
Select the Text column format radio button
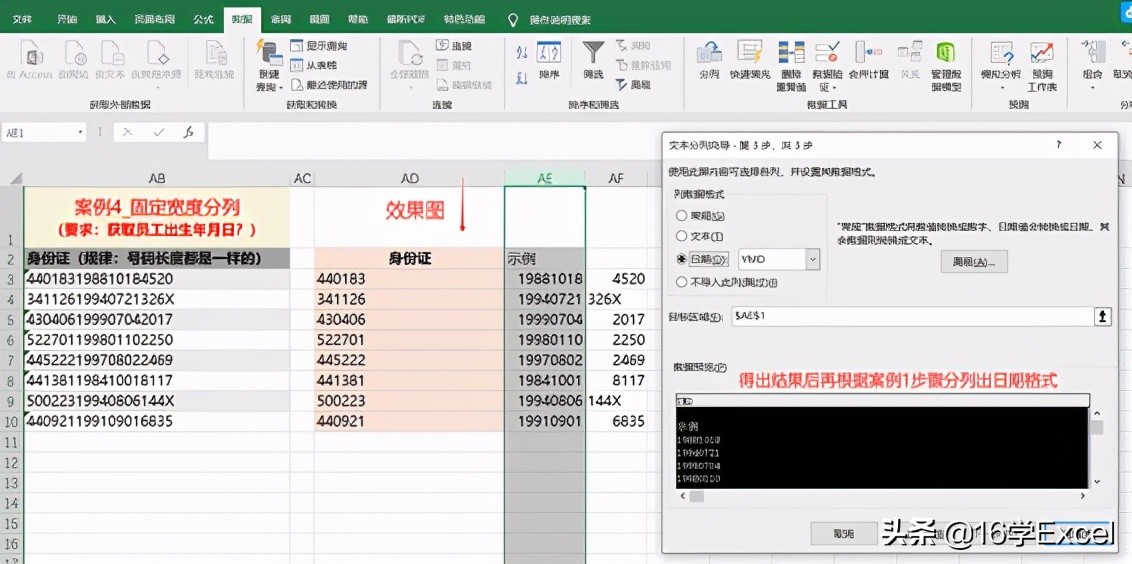(x=681, y=236)
